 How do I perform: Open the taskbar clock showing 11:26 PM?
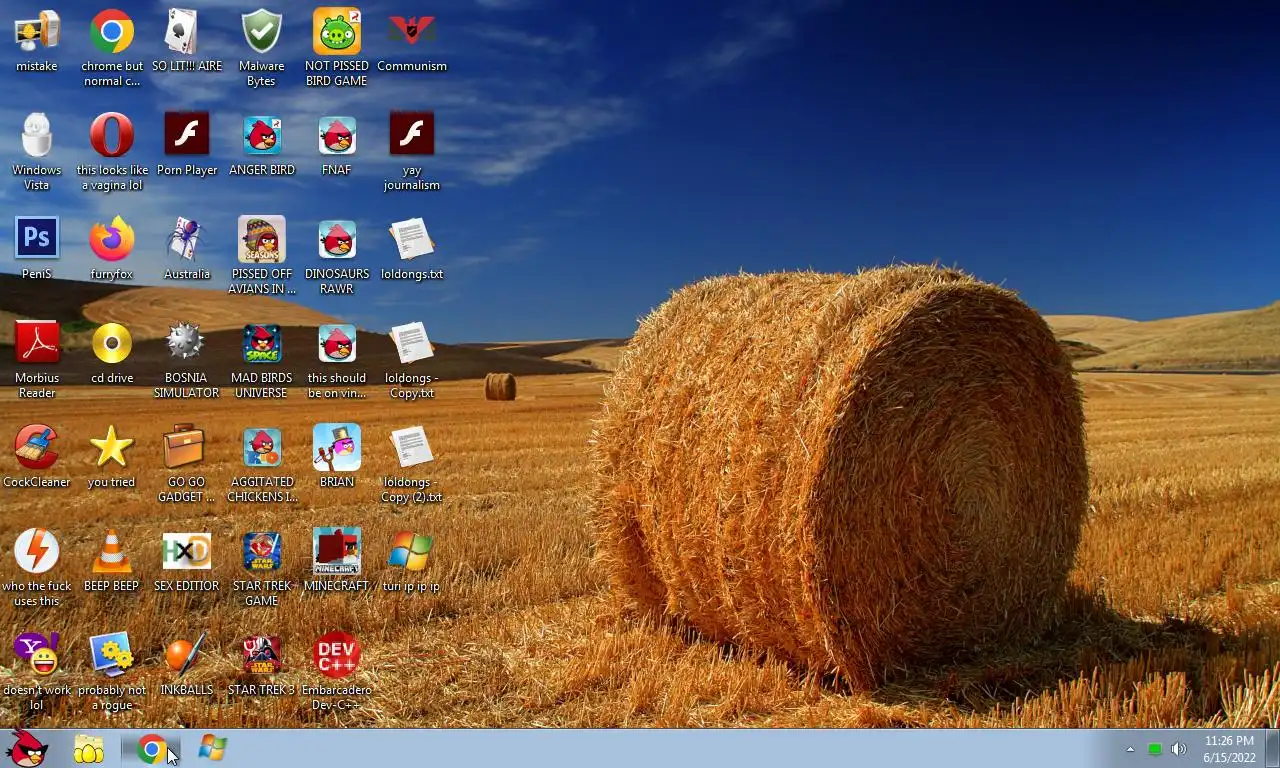click(1229, 749)
